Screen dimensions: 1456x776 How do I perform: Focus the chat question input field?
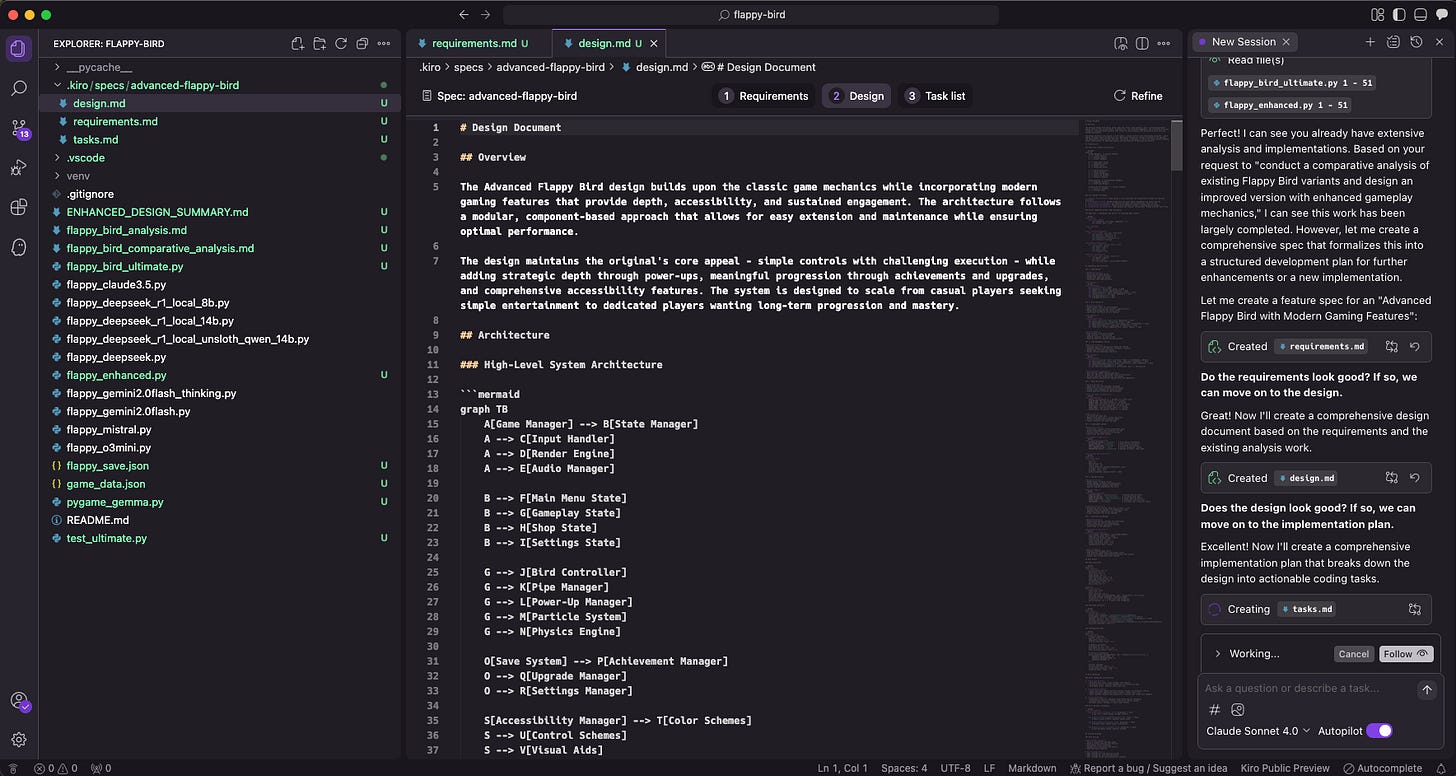point(1307,688)
